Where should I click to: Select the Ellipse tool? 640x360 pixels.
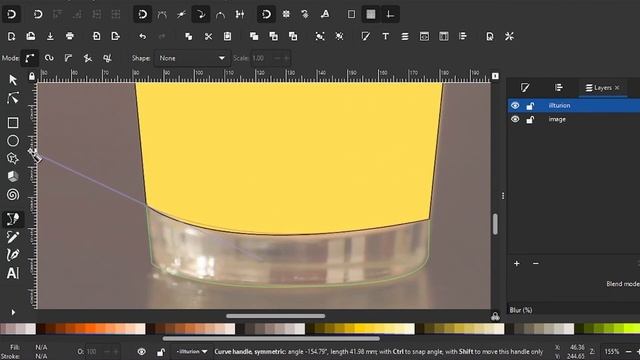[x=13, y=141]
